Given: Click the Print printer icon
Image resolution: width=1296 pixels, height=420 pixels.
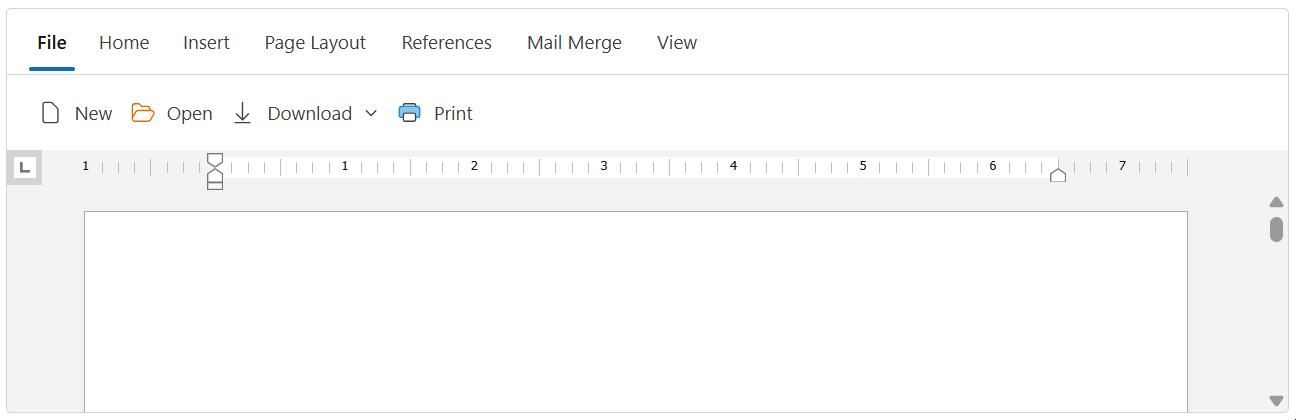Looking at the screenshot, I should coord(410,113).
